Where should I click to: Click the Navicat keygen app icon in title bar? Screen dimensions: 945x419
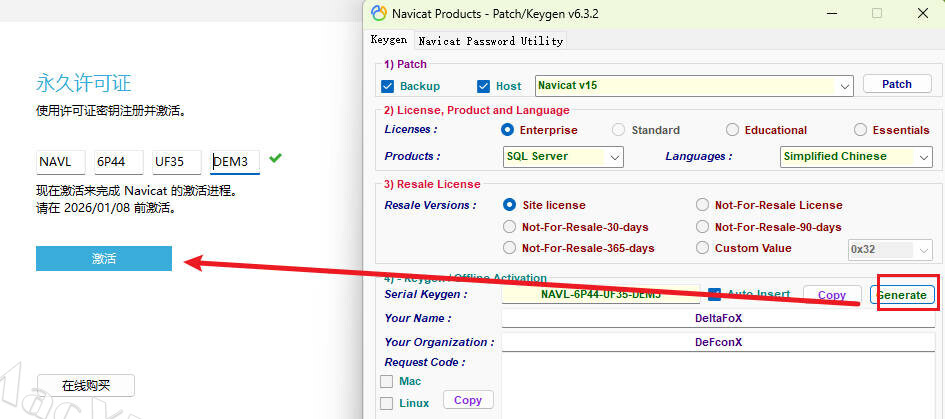click(x=378, y=13)
